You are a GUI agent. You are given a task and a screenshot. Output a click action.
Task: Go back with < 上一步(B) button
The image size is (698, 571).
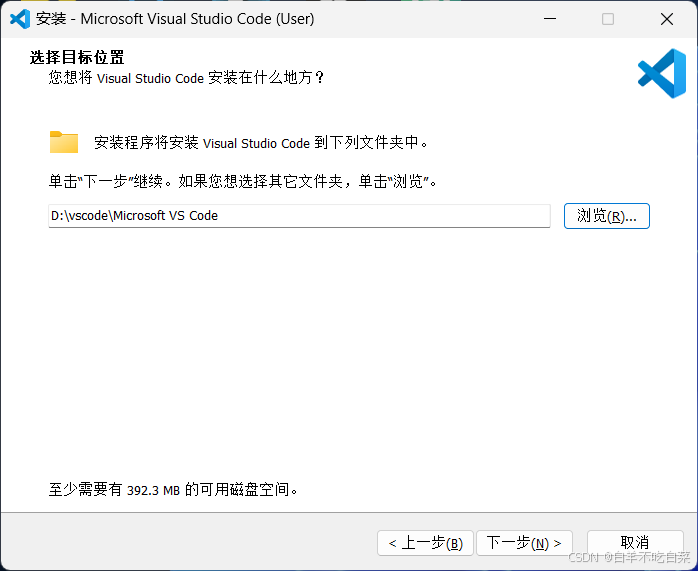[x=425, y=543]
